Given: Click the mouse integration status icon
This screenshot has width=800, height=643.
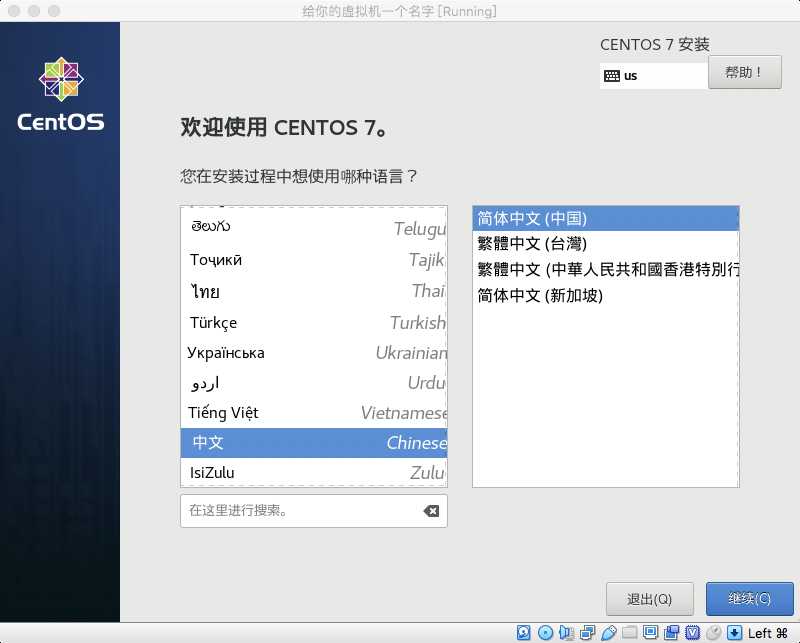Looking at the screenshot, I should (x=713, y=633).
